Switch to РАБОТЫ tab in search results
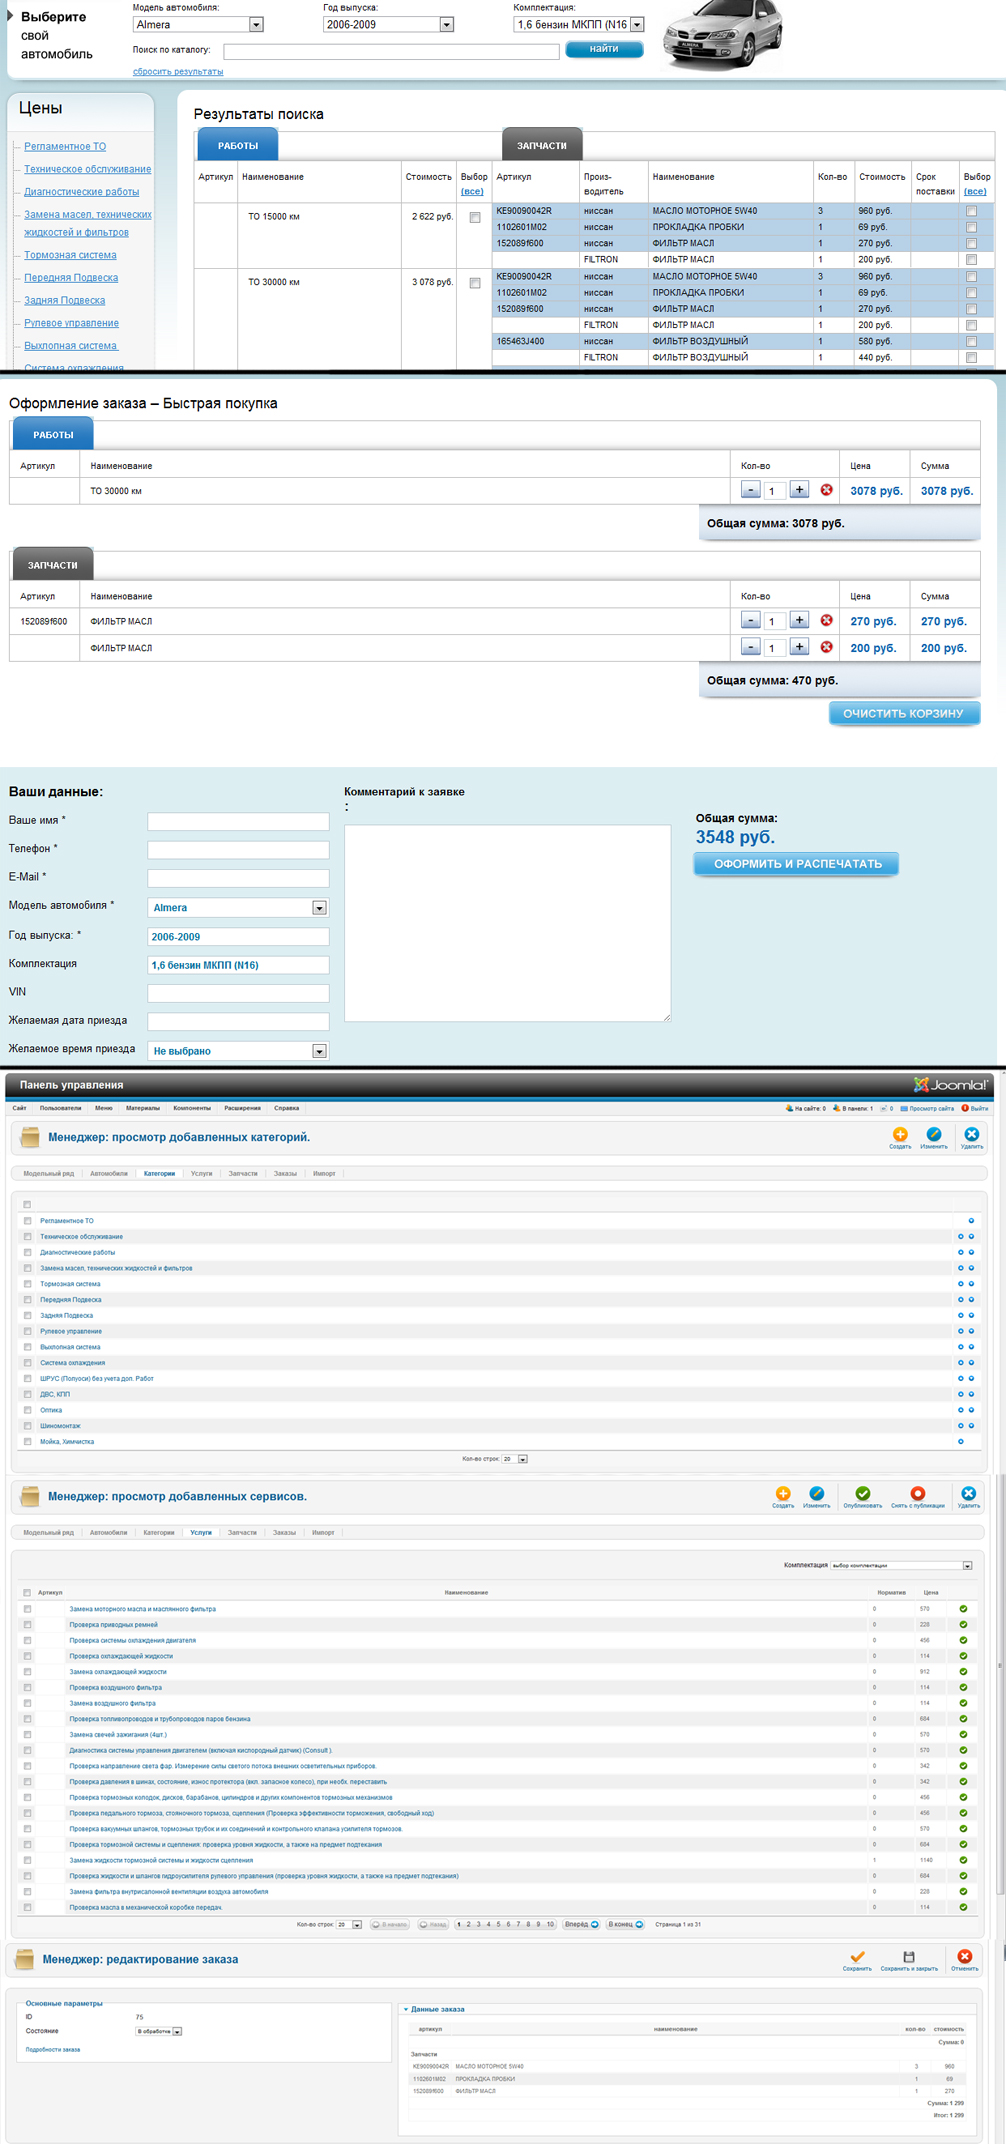The image size is (1006, 2144). pos(238,145)
